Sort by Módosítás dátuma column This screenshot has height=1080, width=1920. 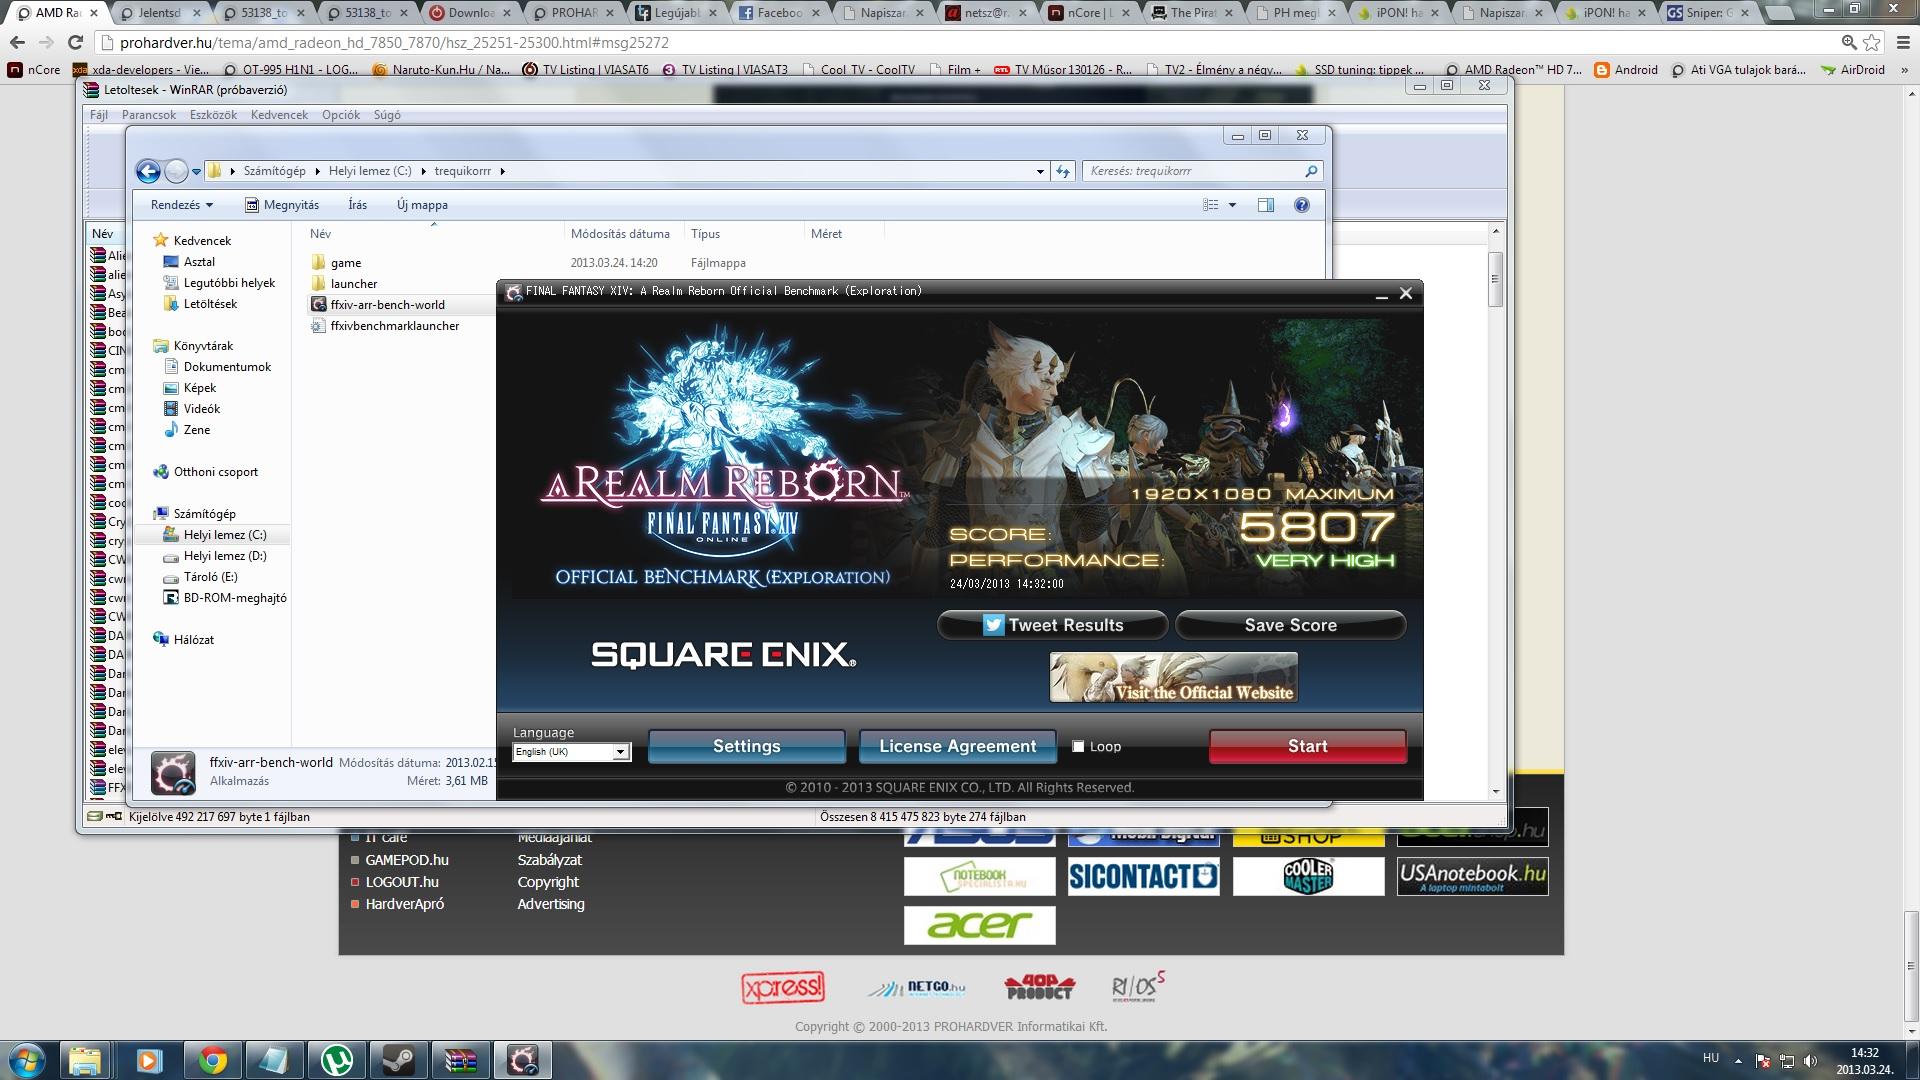tap(623, 234)
